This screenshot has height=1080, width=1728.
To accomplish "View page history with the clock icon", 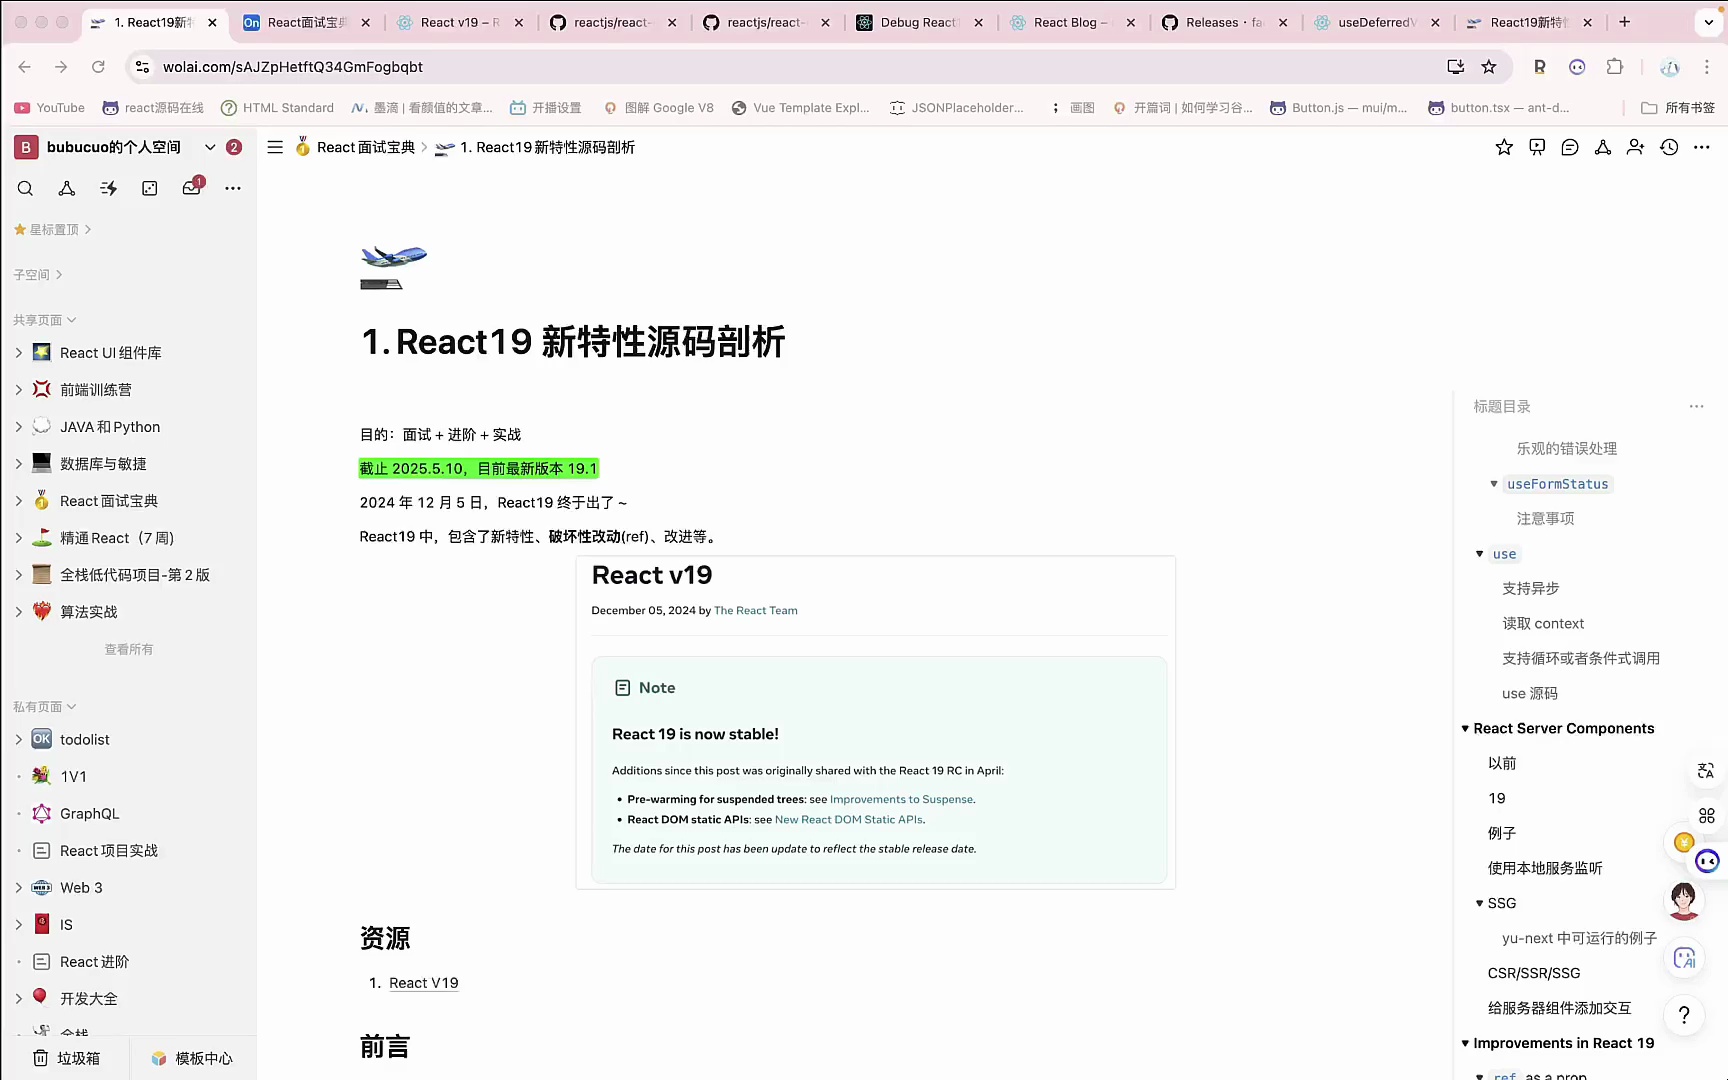I will 1669,147.
